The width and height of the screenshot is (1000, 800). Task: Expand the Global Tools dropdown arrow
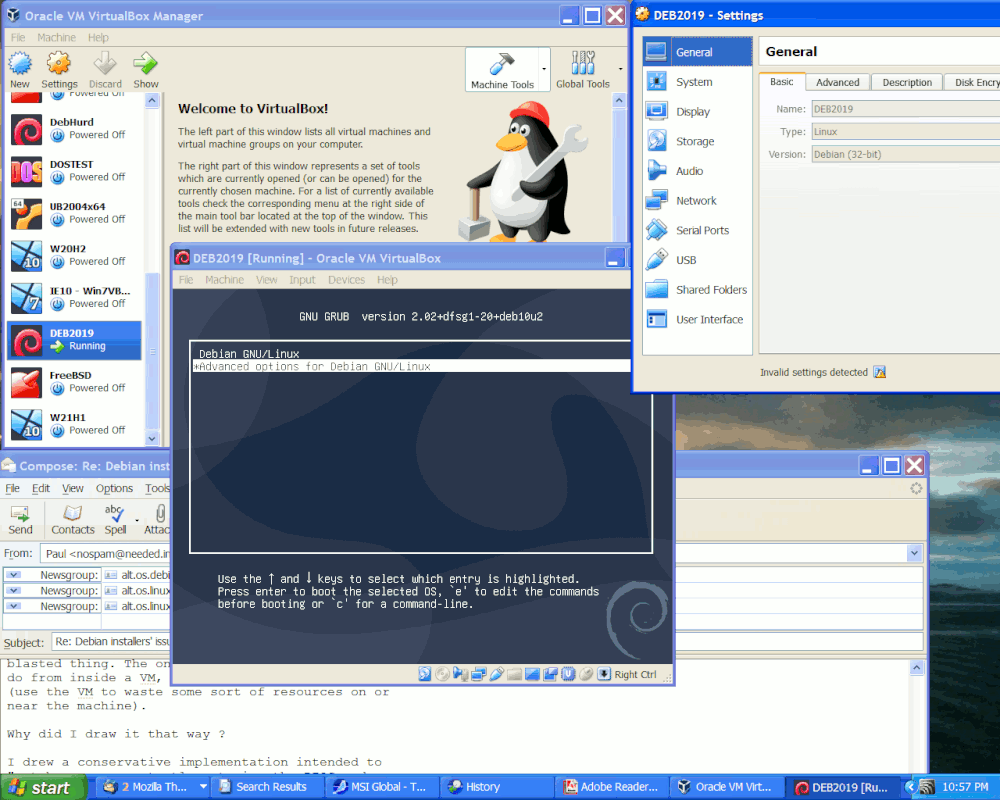coord(620,69)
